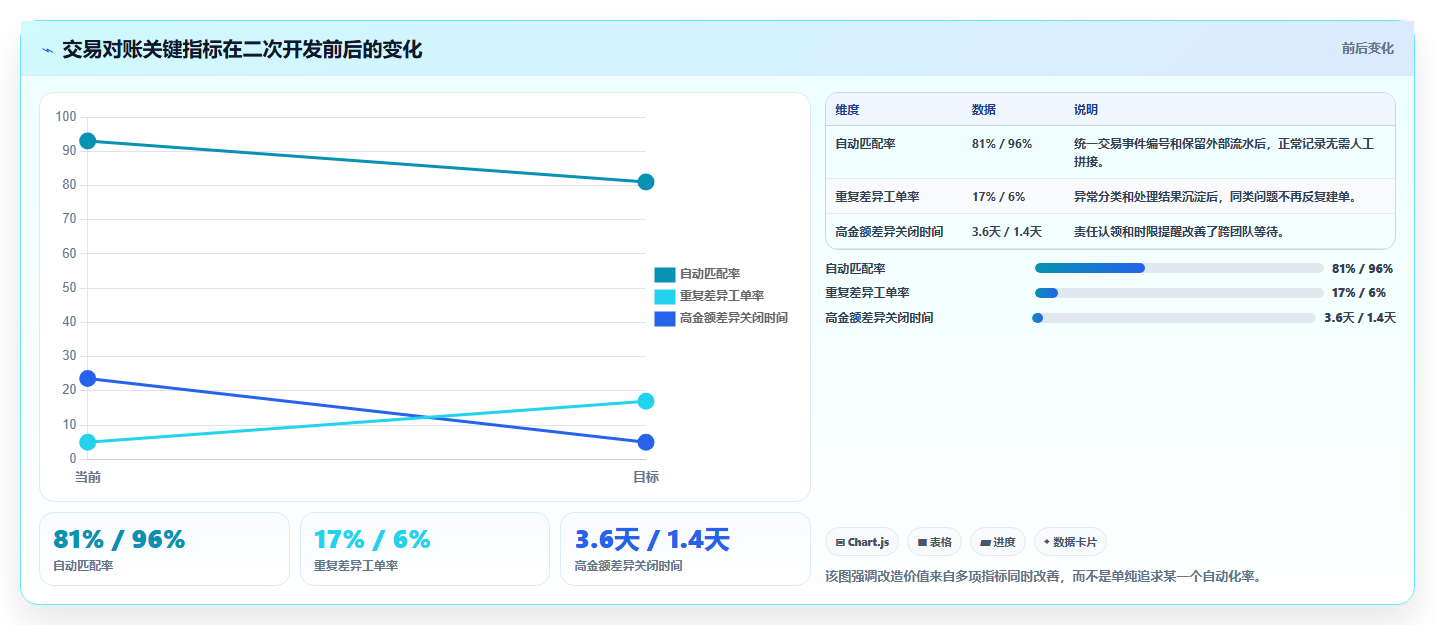Click the chart title 交易对账关键指标在二次开发前后的变化
Screen dimensions: 1435x625
pyautogui.click(x=242, y=50)
